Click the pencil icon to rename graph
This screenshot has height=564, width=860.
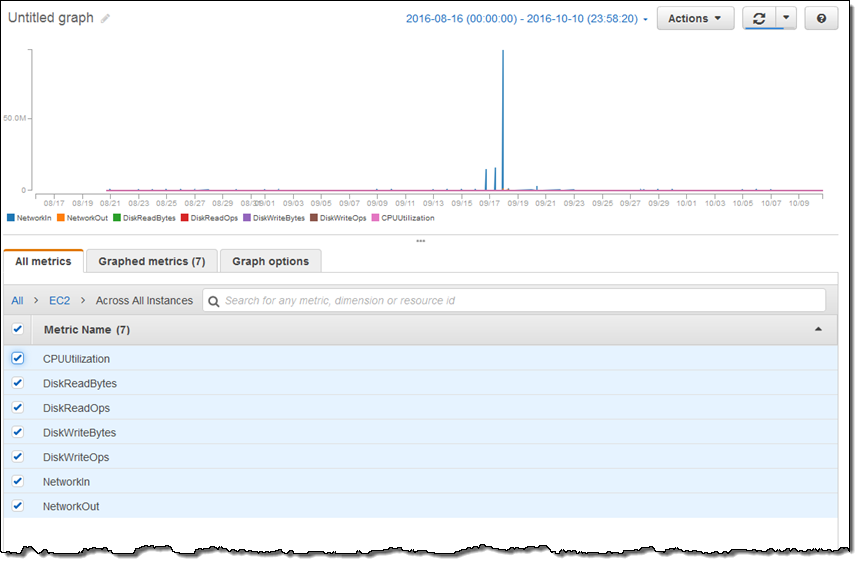[x=106, y=19]
